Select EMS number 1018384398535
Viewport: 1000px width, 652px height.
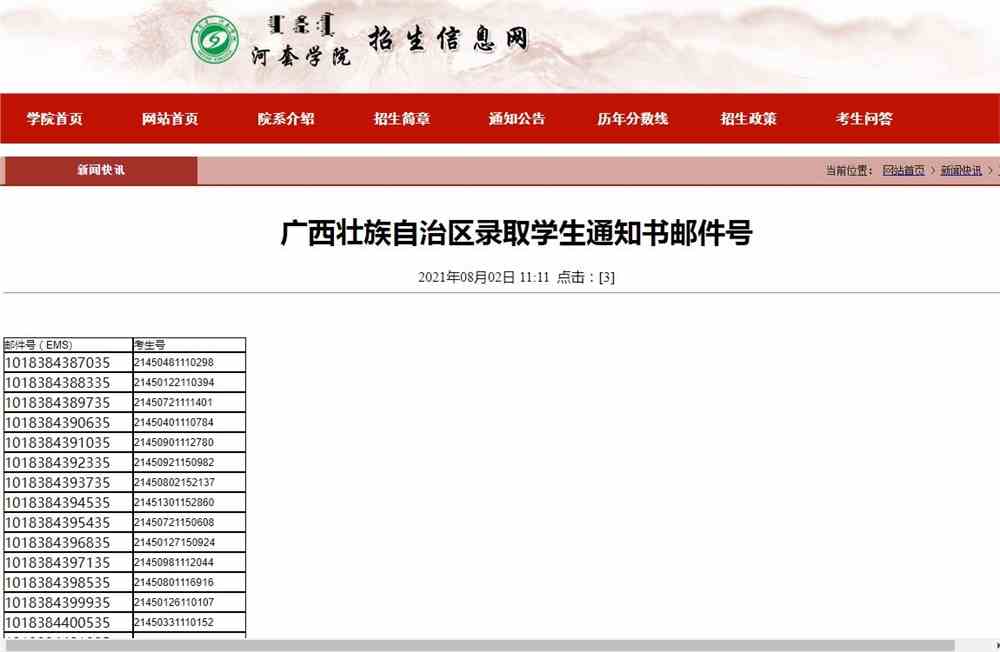(57, 582)
